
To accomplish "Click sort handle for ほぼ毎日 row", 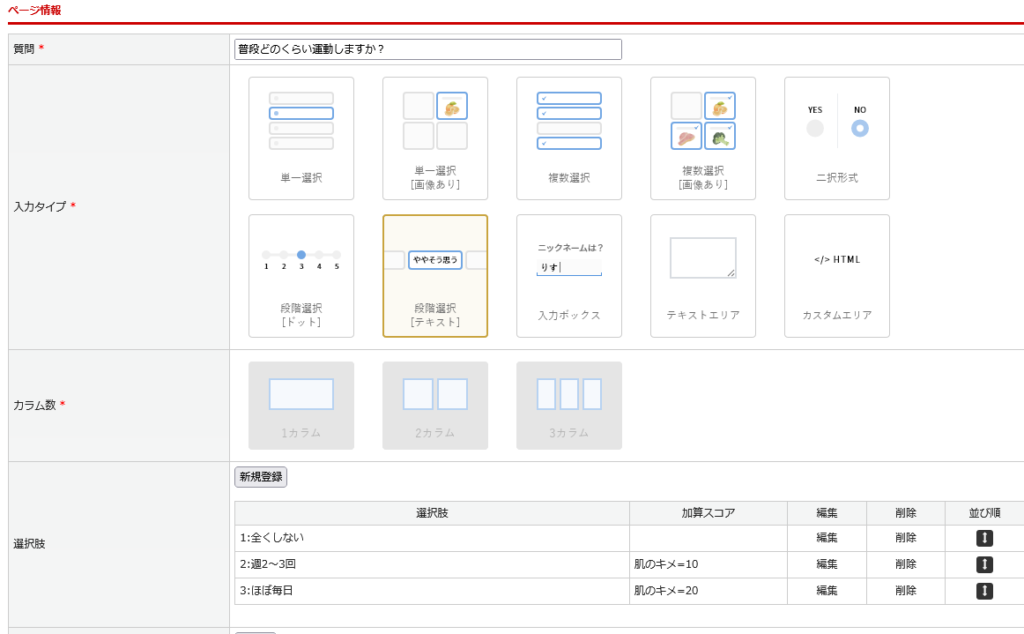I will (984, 591).
